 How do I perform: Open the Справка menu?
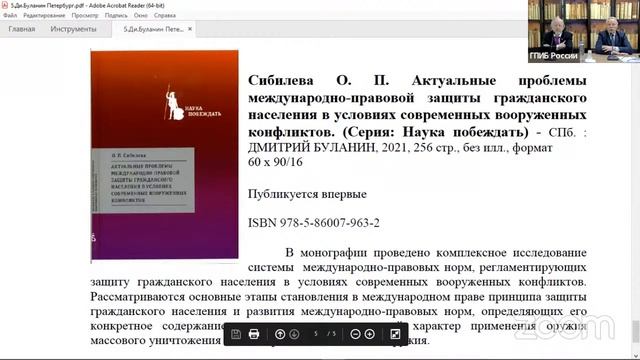click(165, 15)
